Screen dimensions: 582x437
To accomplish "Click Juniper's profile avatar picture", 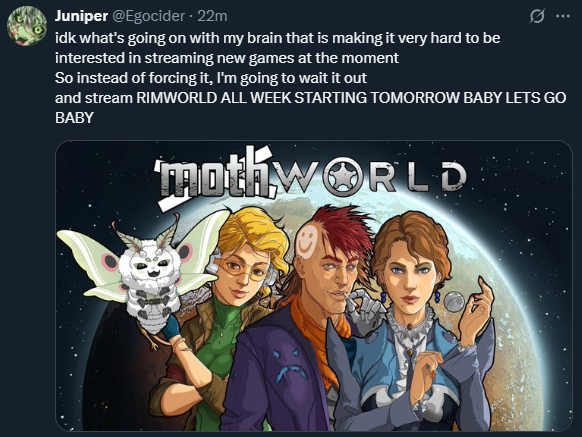I will 27,26.
